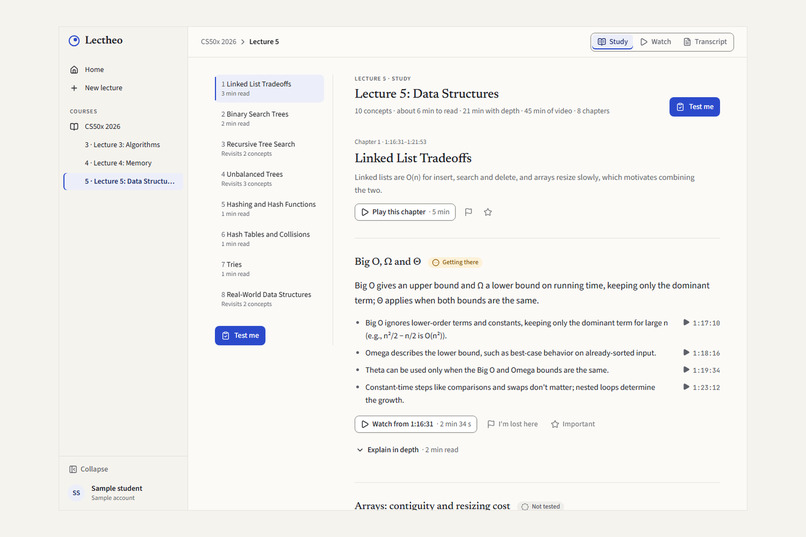
Task: Click Test me button under chapter list
Action: point(240,336)
